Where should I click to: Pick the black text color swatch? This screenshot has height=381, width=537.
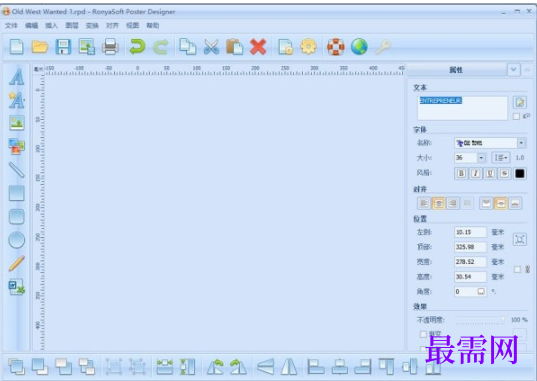519,173
